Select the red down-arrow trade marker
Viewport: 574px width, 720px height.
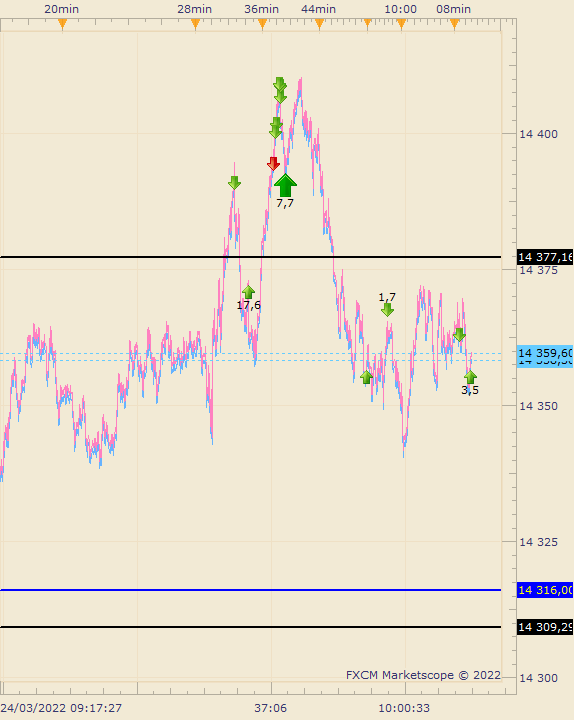tap(273, 163)
